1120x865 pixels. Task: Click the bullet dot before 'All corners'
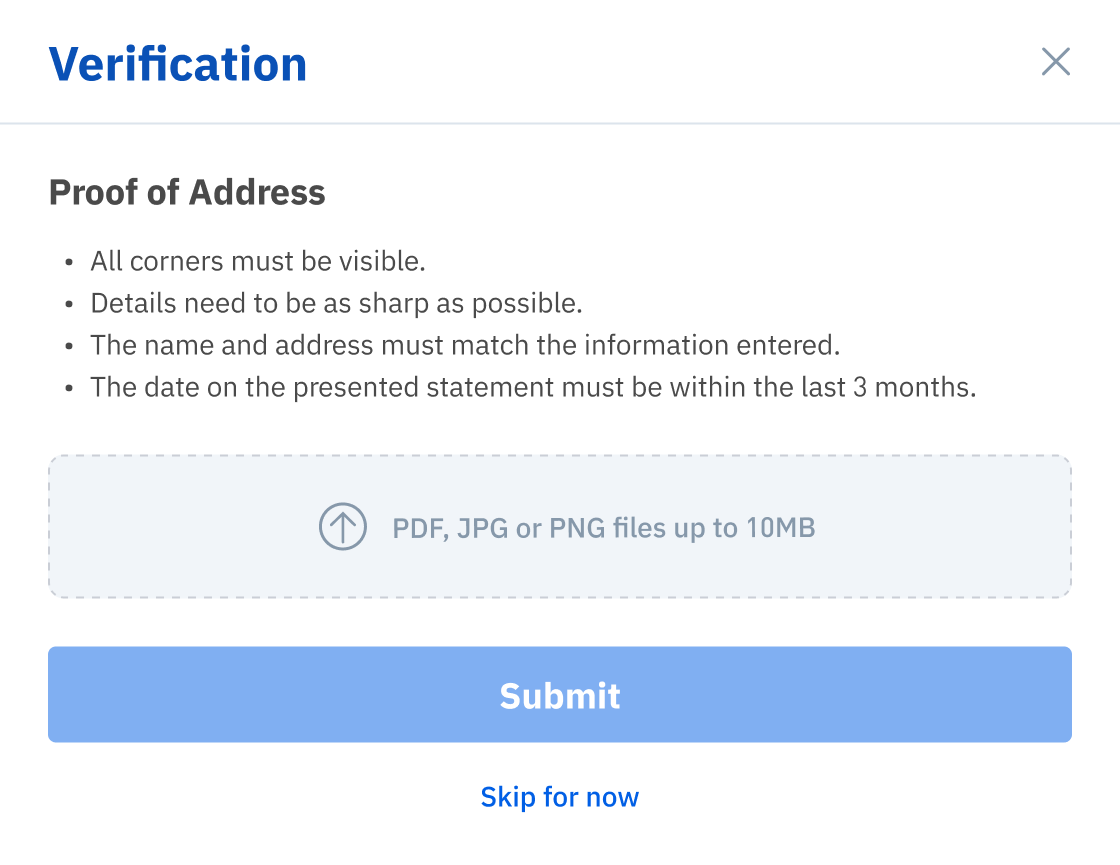tap(69, 262)
